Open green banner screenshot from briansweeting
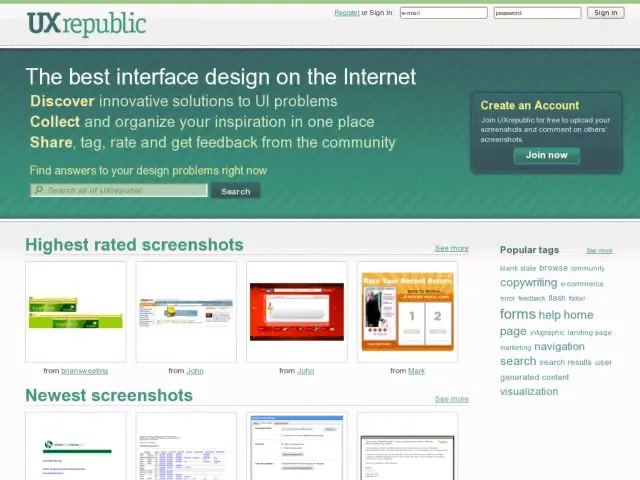 [76, 312]
